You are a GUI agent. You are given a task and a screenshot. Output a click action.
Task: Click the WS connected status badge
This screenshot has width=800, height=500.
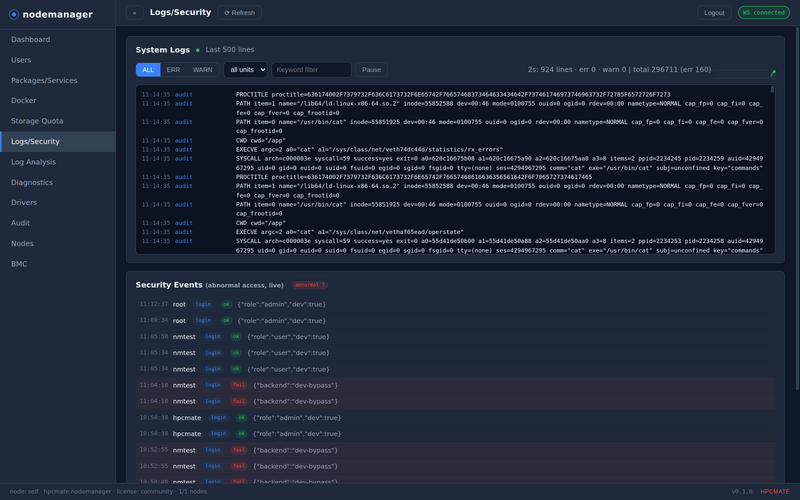click(x=763, y=13)
